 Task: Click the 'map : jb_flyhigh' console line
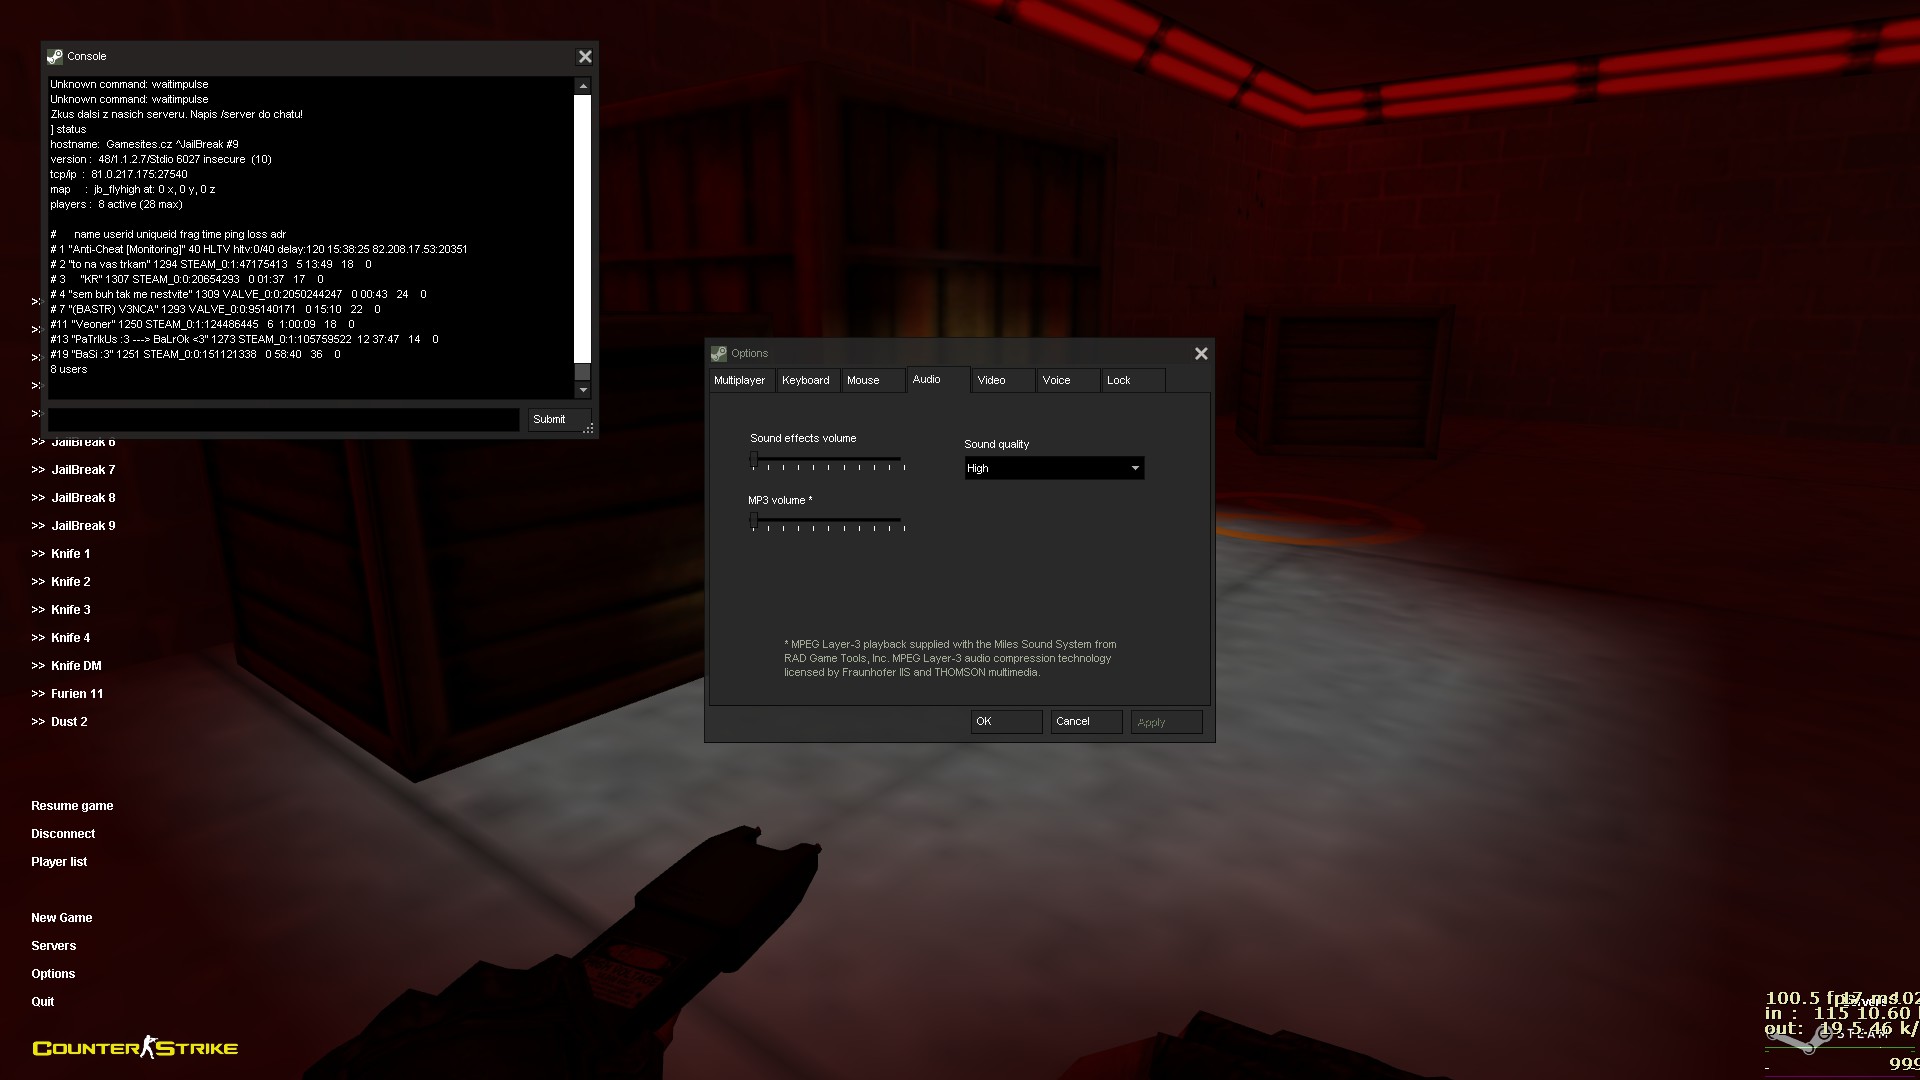pos(133,189)
